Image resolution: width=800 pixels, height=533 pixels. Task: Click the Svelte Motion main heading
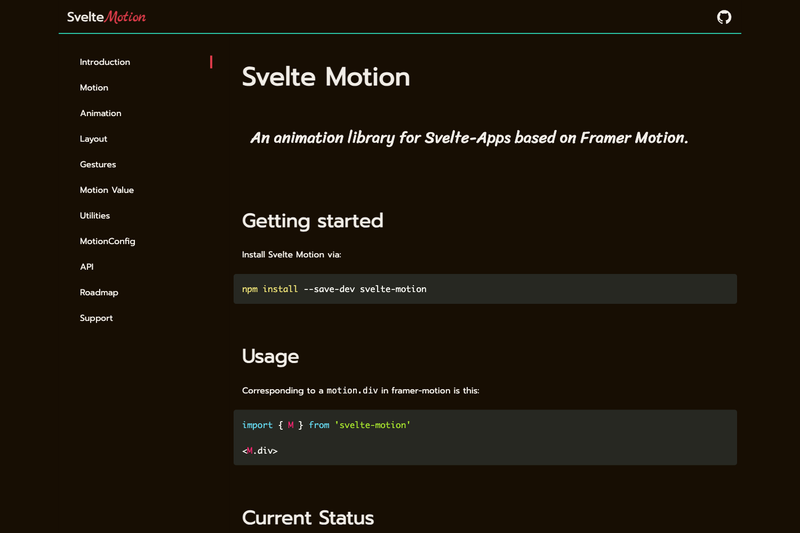point(326,77)
